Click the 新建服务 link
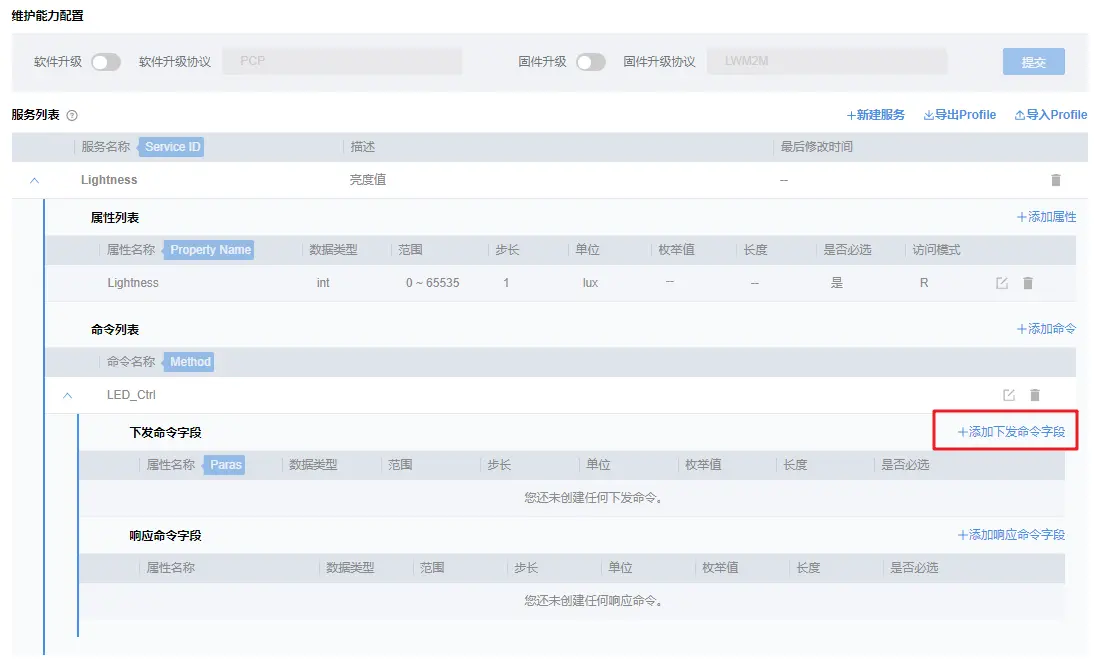The width and height of the screenshot is (1094, 670). 876,114
